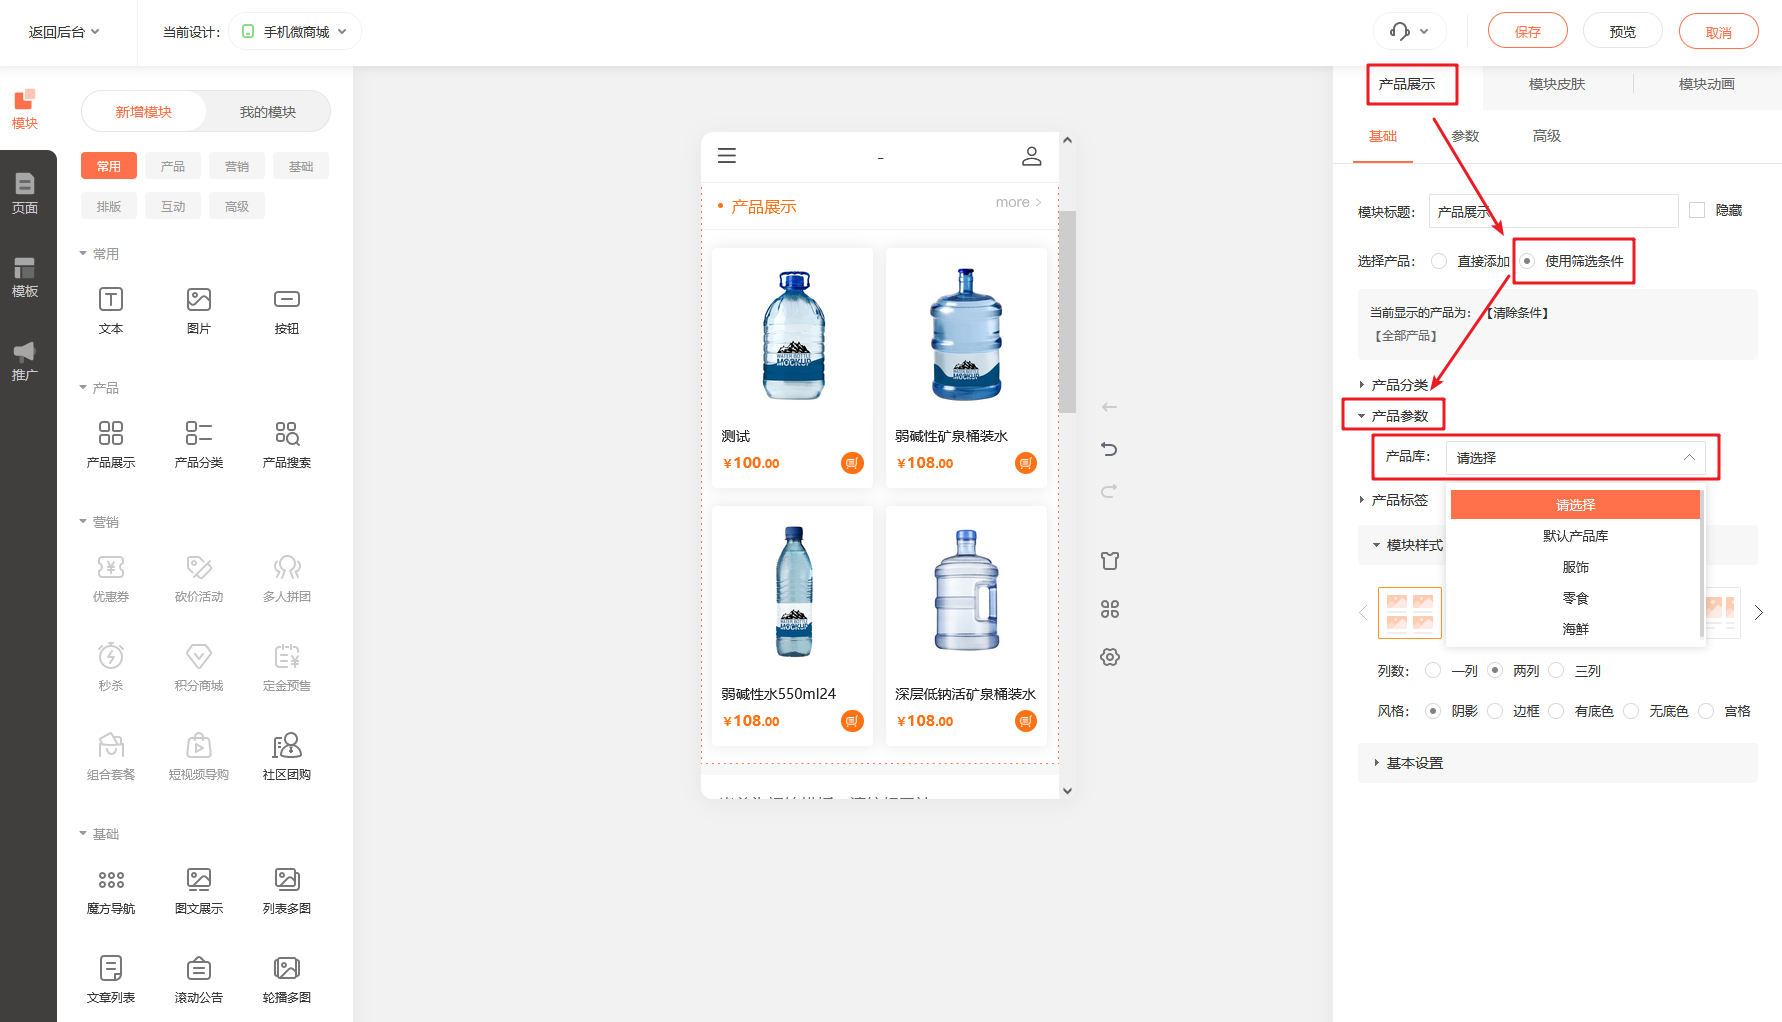Select the 直接添加 radio option

click(1439, 261)
